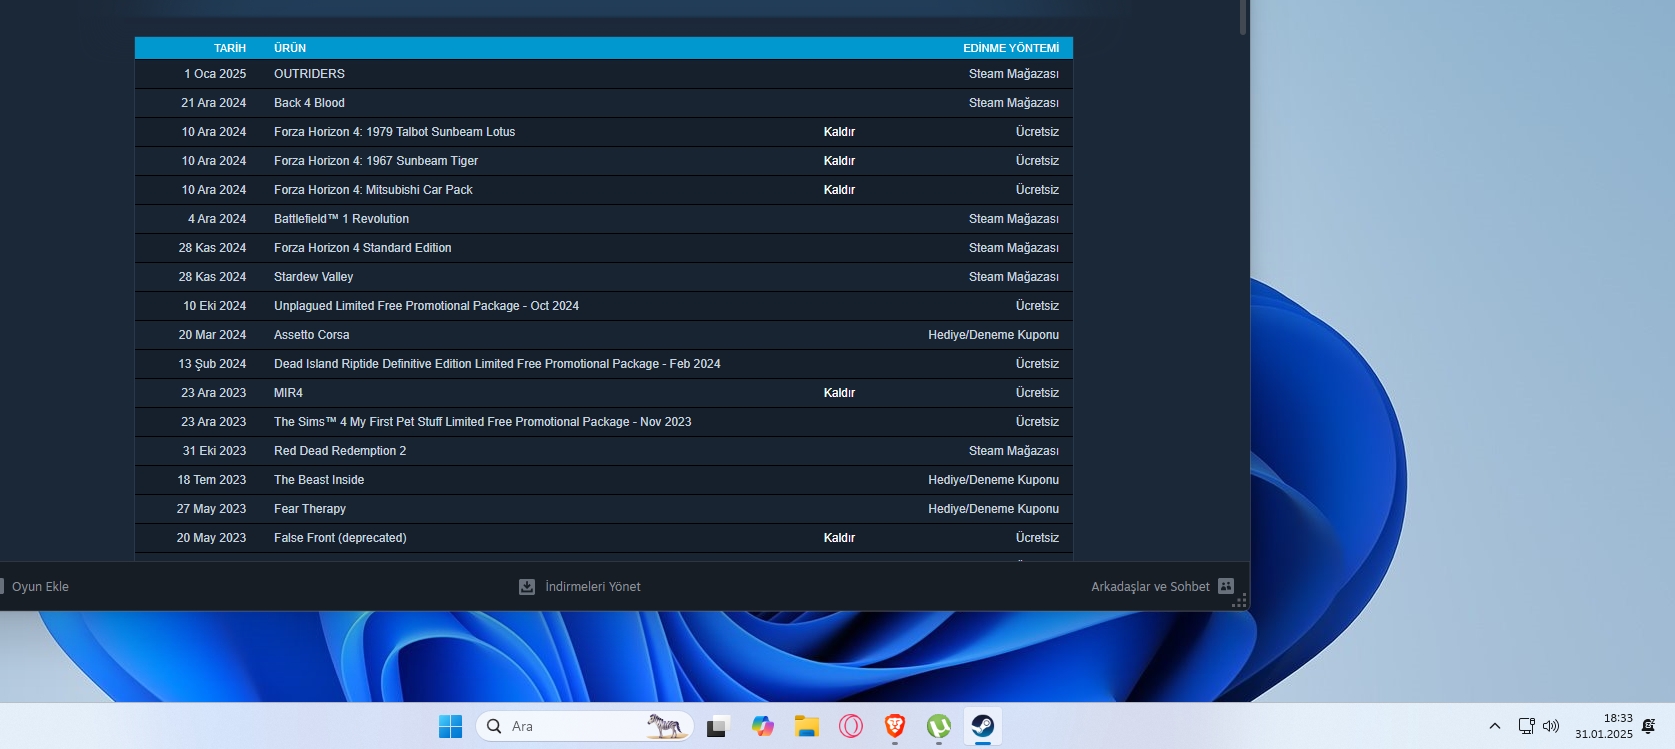Open the volume speaker tray icon
The image size is (1675, 749).
(1551, 727)
